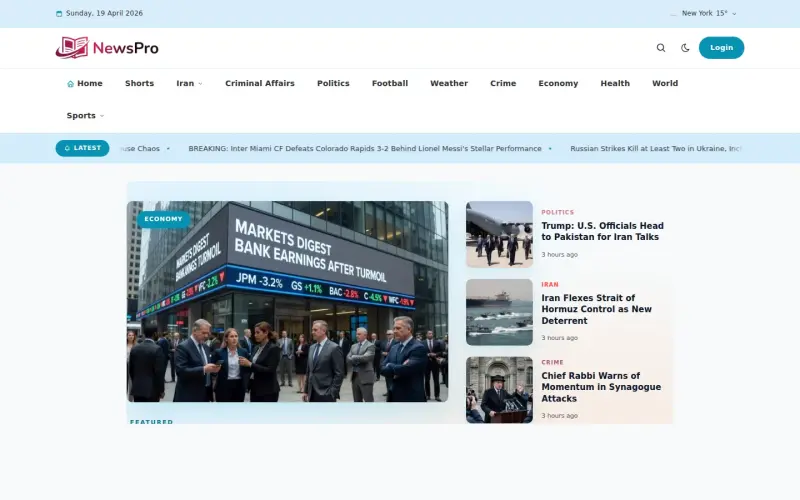800x500 pixels.
Task: Open the NewsPro logo homepage
Action: point(107,48)
